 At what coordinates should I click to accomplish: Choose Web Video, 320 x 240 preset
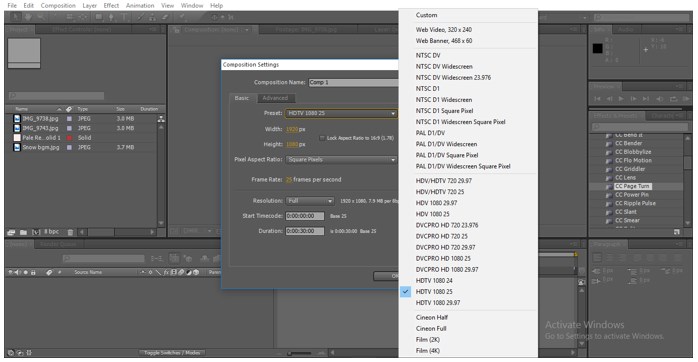pos(444,30)
